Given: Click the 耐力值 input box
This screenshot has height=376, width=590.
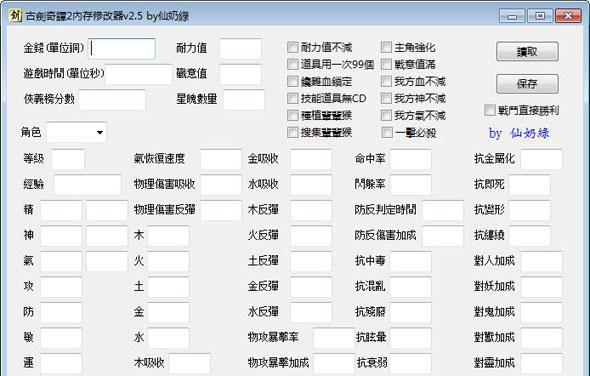Looking at the screenshot, I should 240,49.
